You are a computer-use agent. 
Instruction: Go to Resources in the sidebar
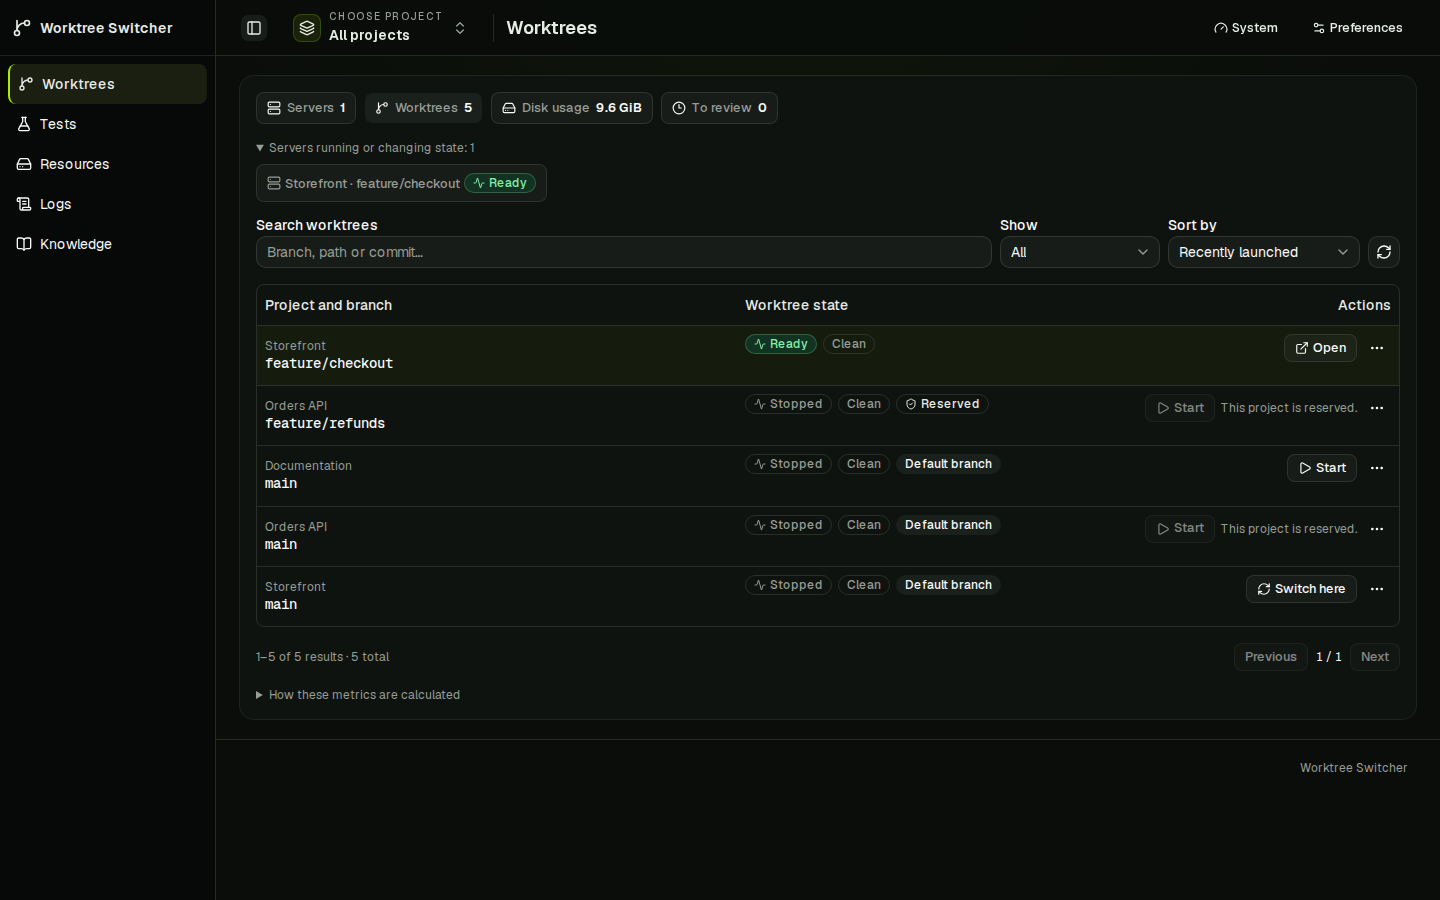107,164
